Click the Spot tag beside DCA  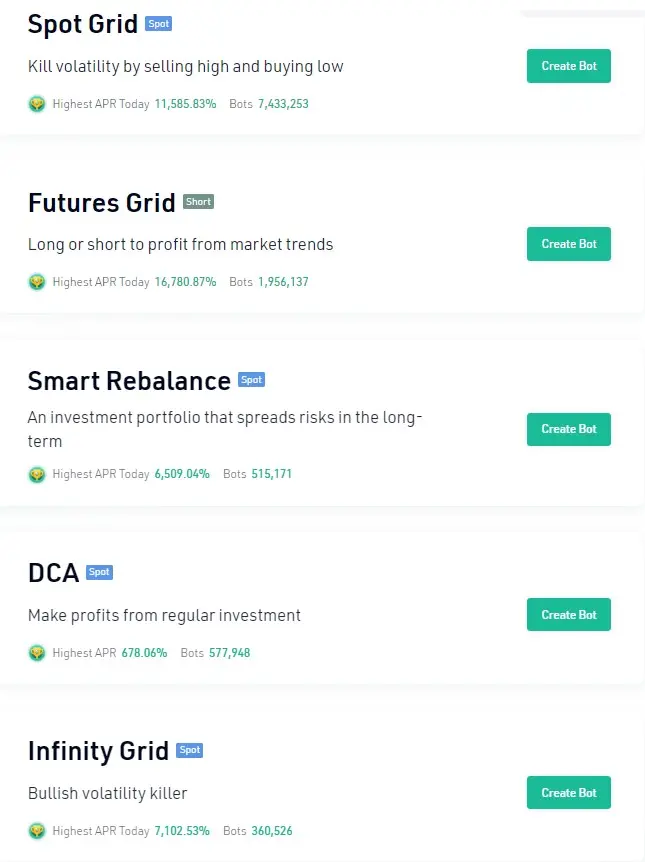[99, 572]
